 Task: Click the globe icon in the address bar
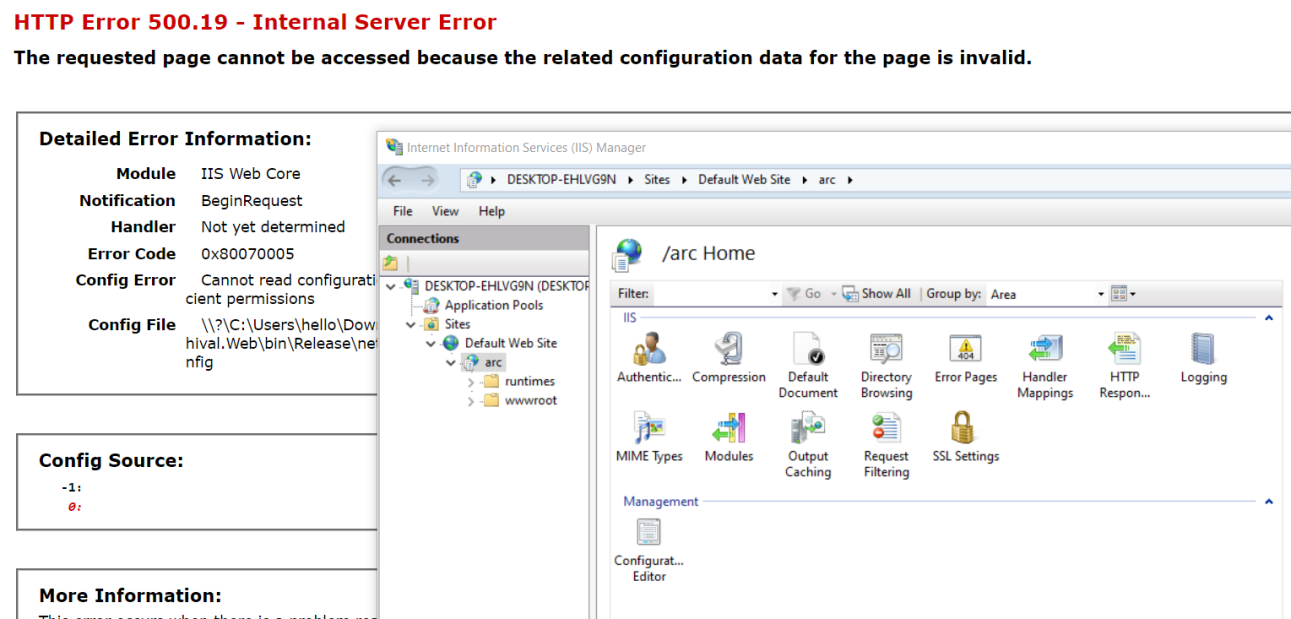(476, 180)
